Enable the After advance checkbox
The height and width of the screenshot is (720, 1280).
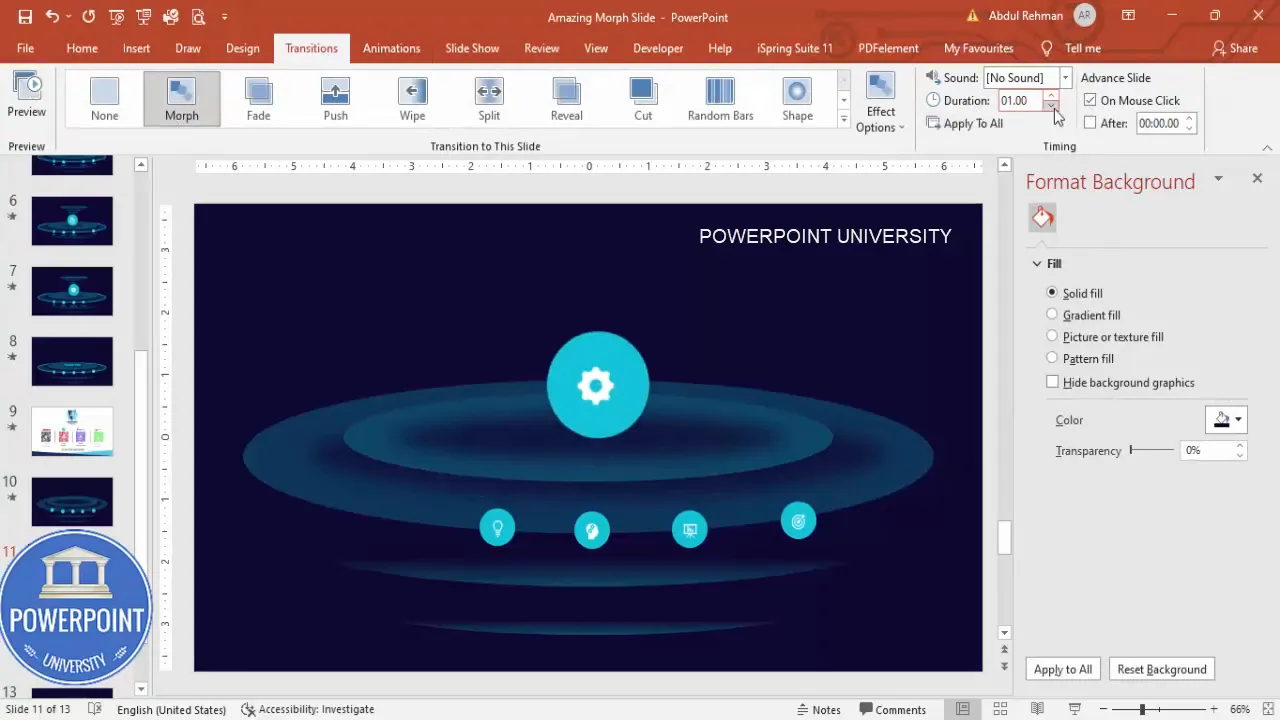(x=1090, y=123)
